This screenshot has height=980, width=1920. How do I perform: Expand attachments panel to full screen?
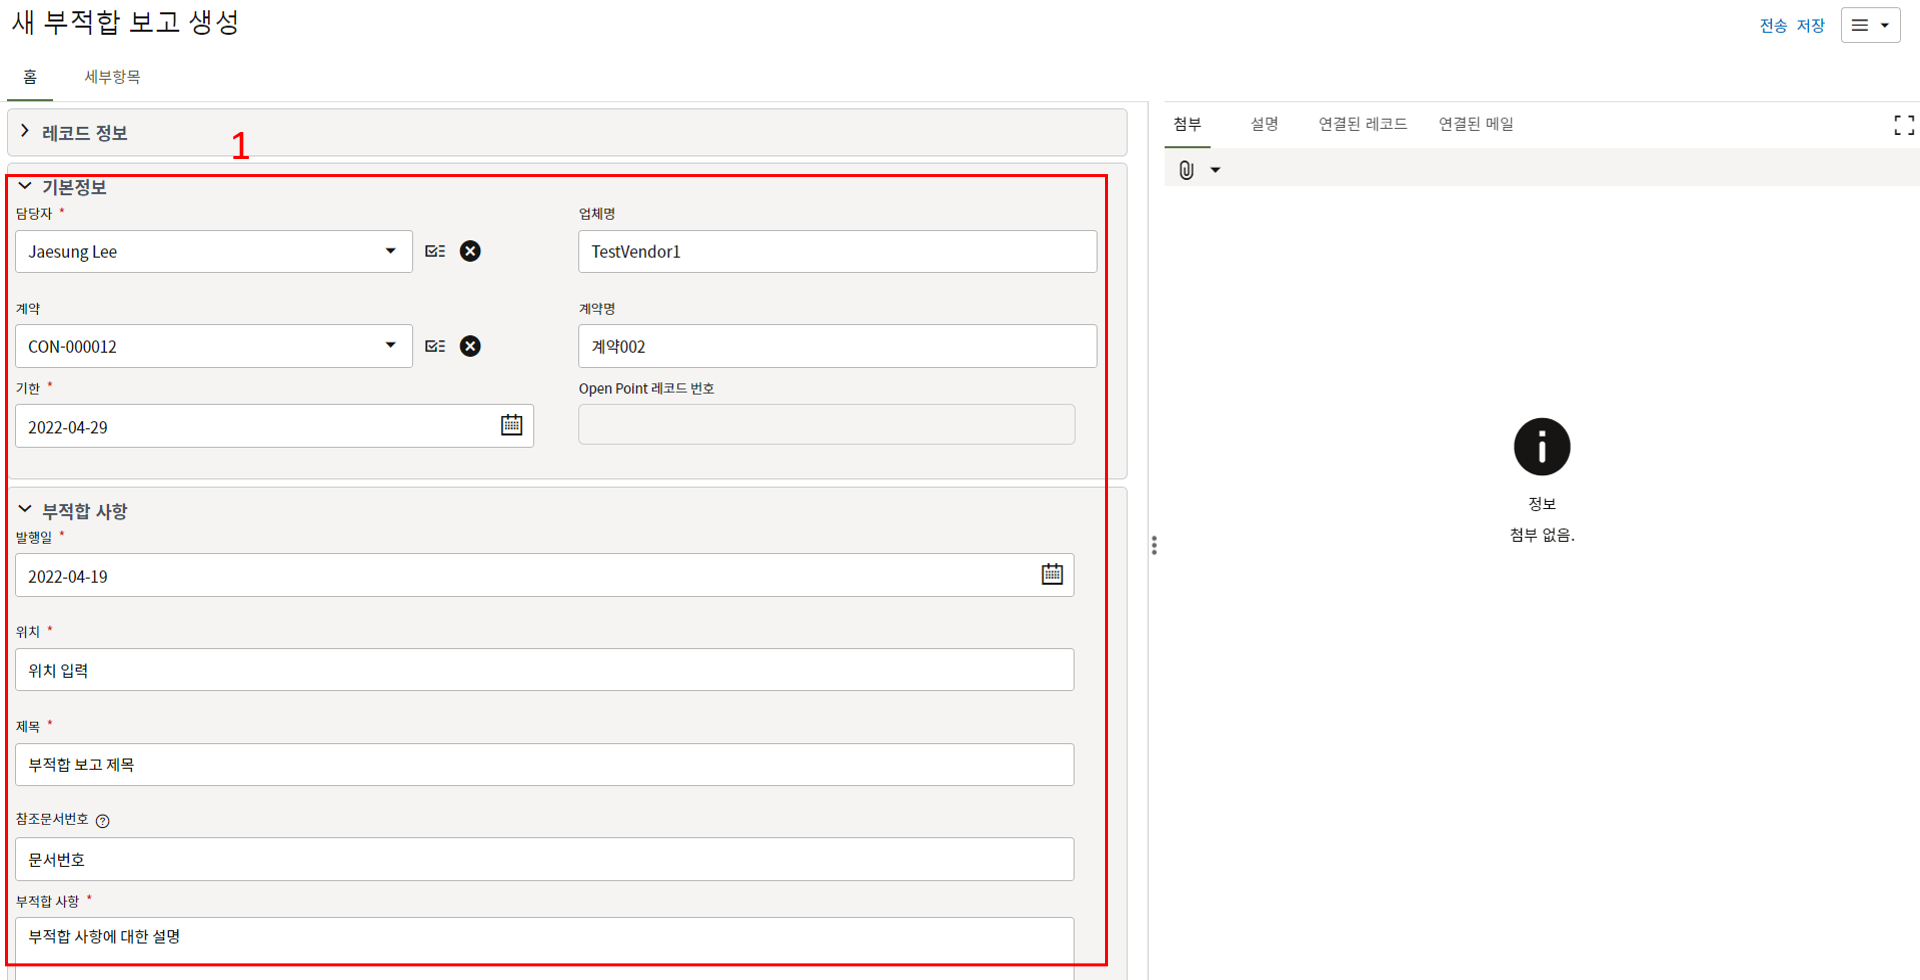pos(1903,125)
